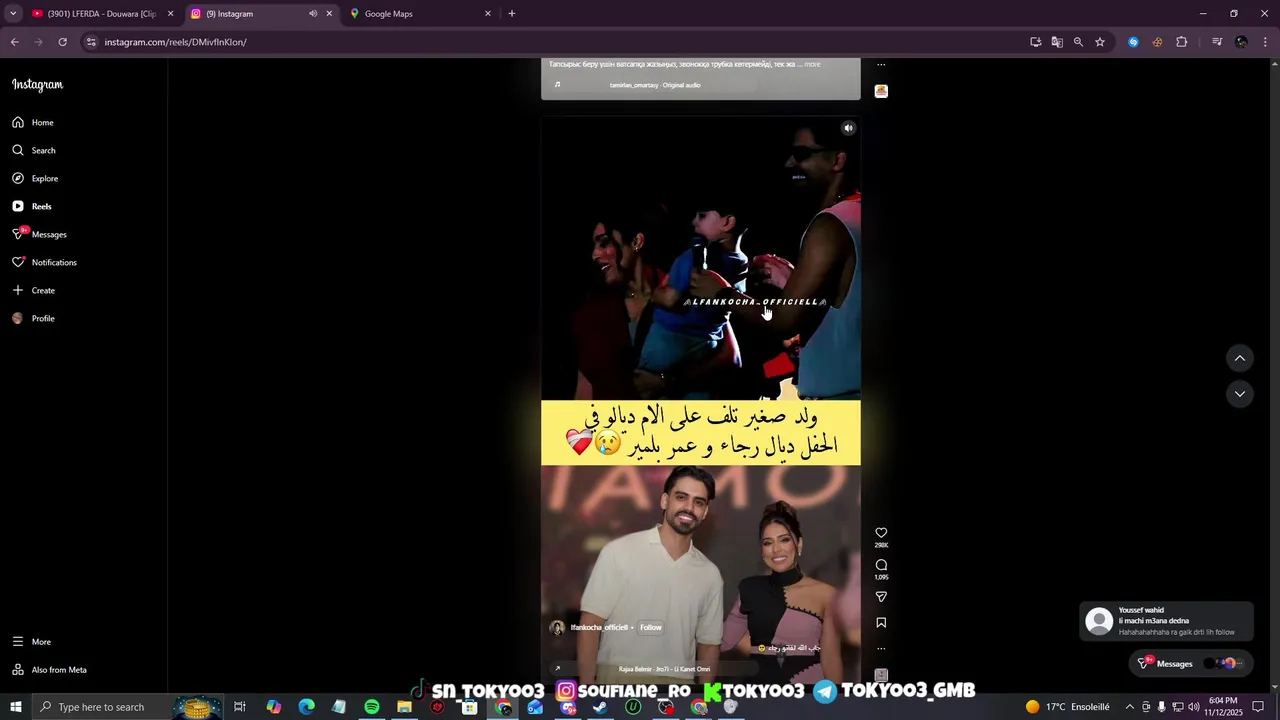This screenshot has width=1280, height=720.
Task: Mute the Instagram tab audio indicator
Action: tap(313, 14)
